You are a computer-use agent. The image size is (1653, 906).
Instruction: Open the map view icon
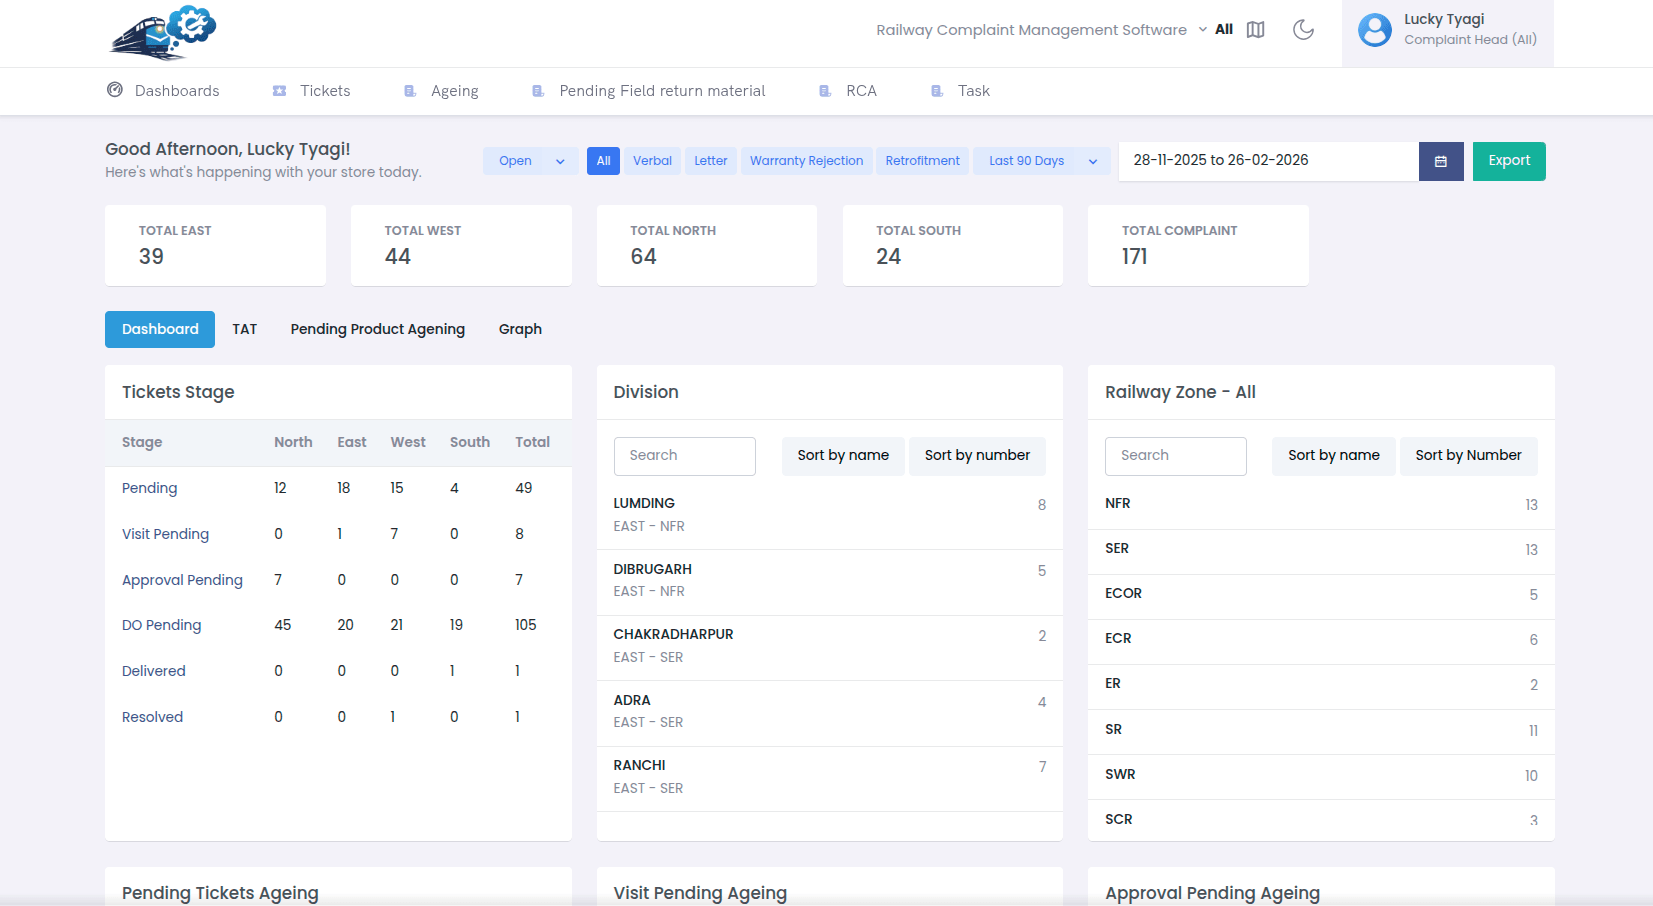[1255, 30]
